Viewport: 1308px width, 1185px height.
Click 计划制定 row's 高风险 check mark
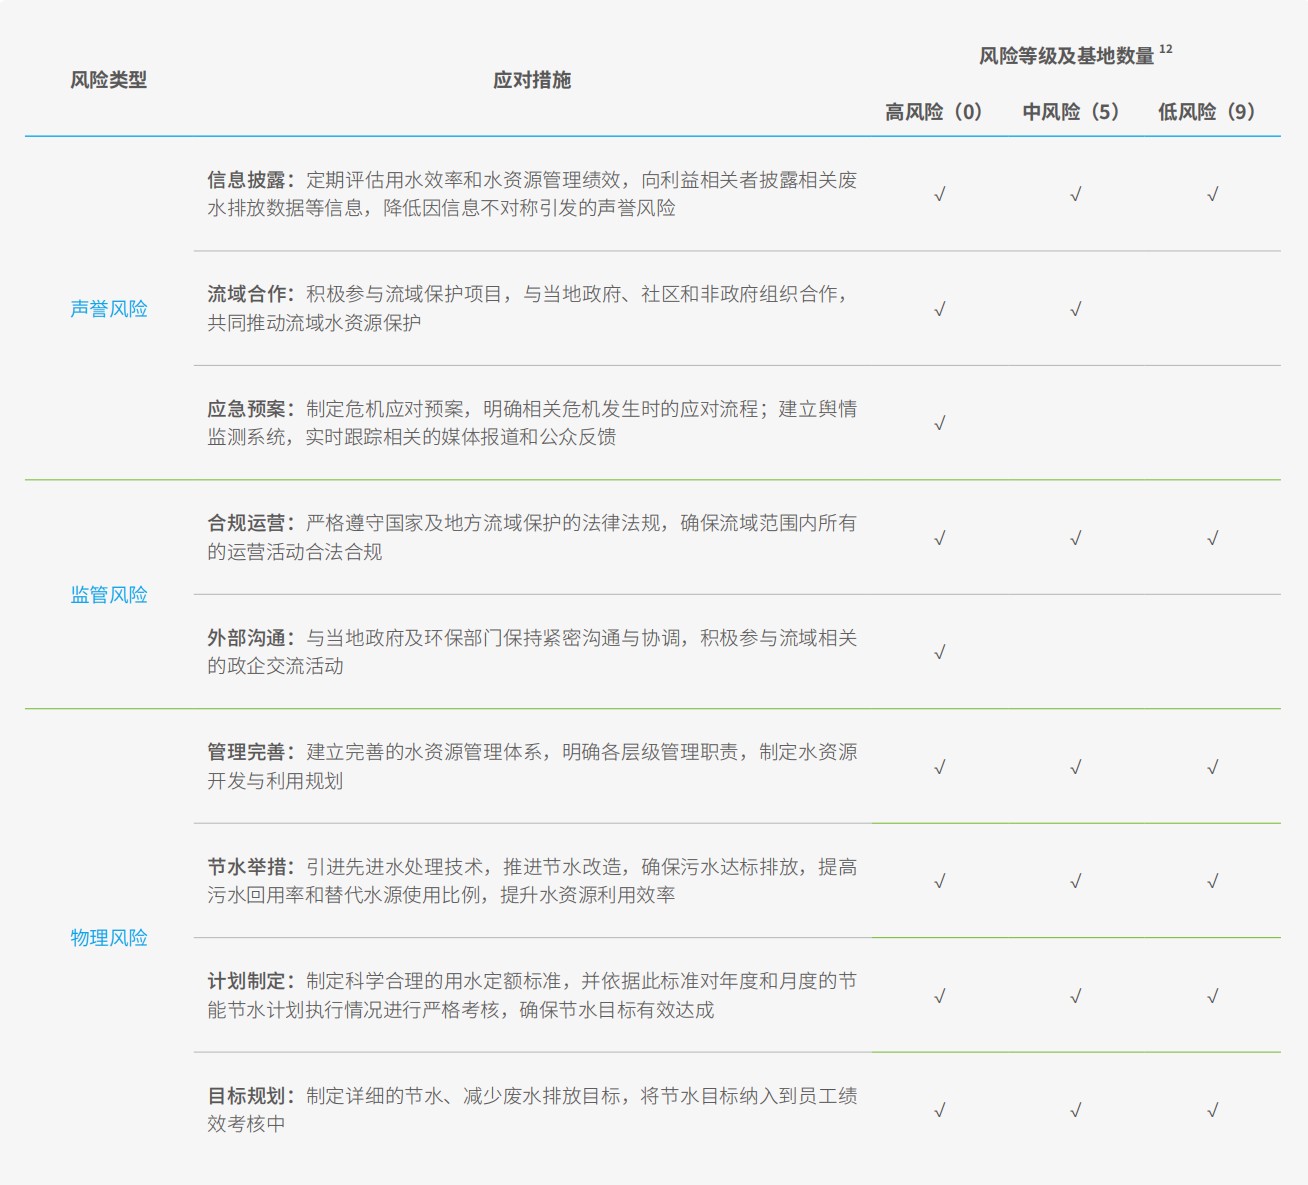tap(939, 996)
